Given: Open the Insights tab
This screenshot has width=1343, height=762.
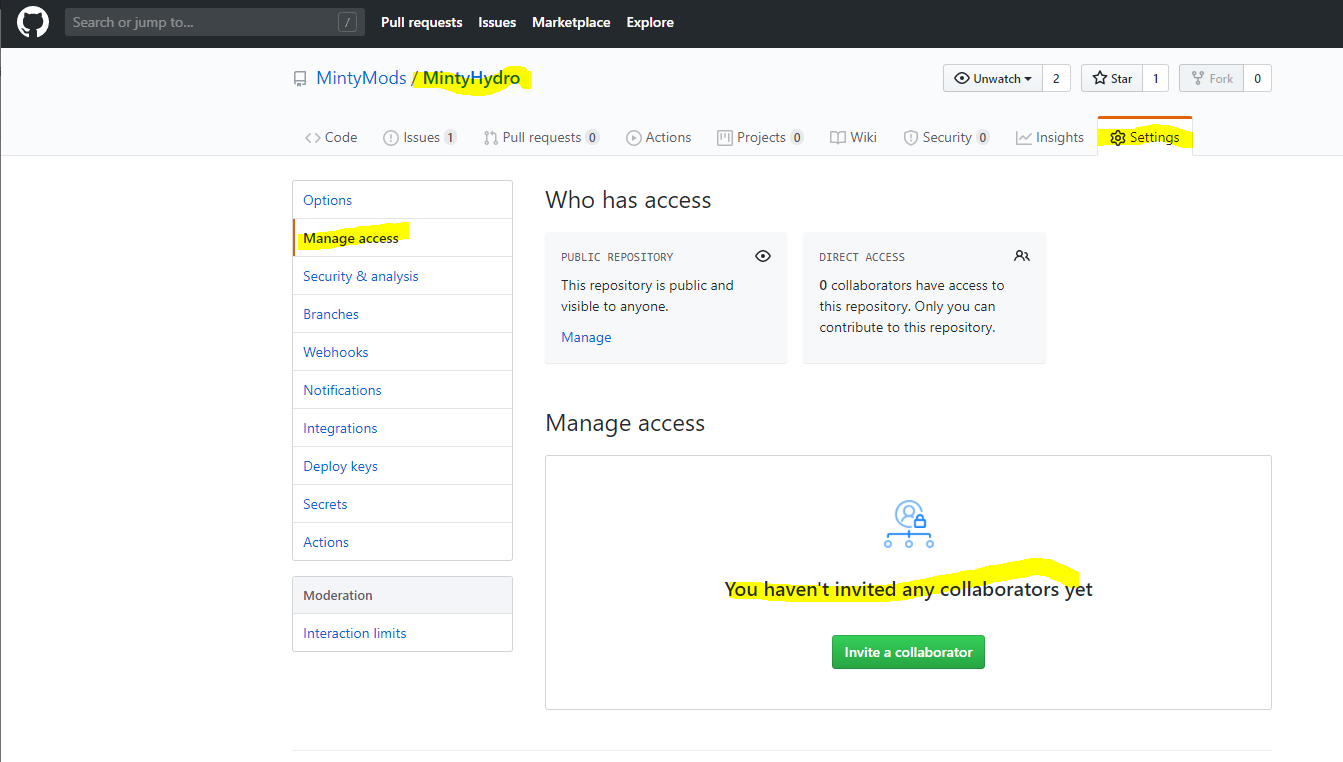Looking at the screenshot, I should click(1050, 137).
